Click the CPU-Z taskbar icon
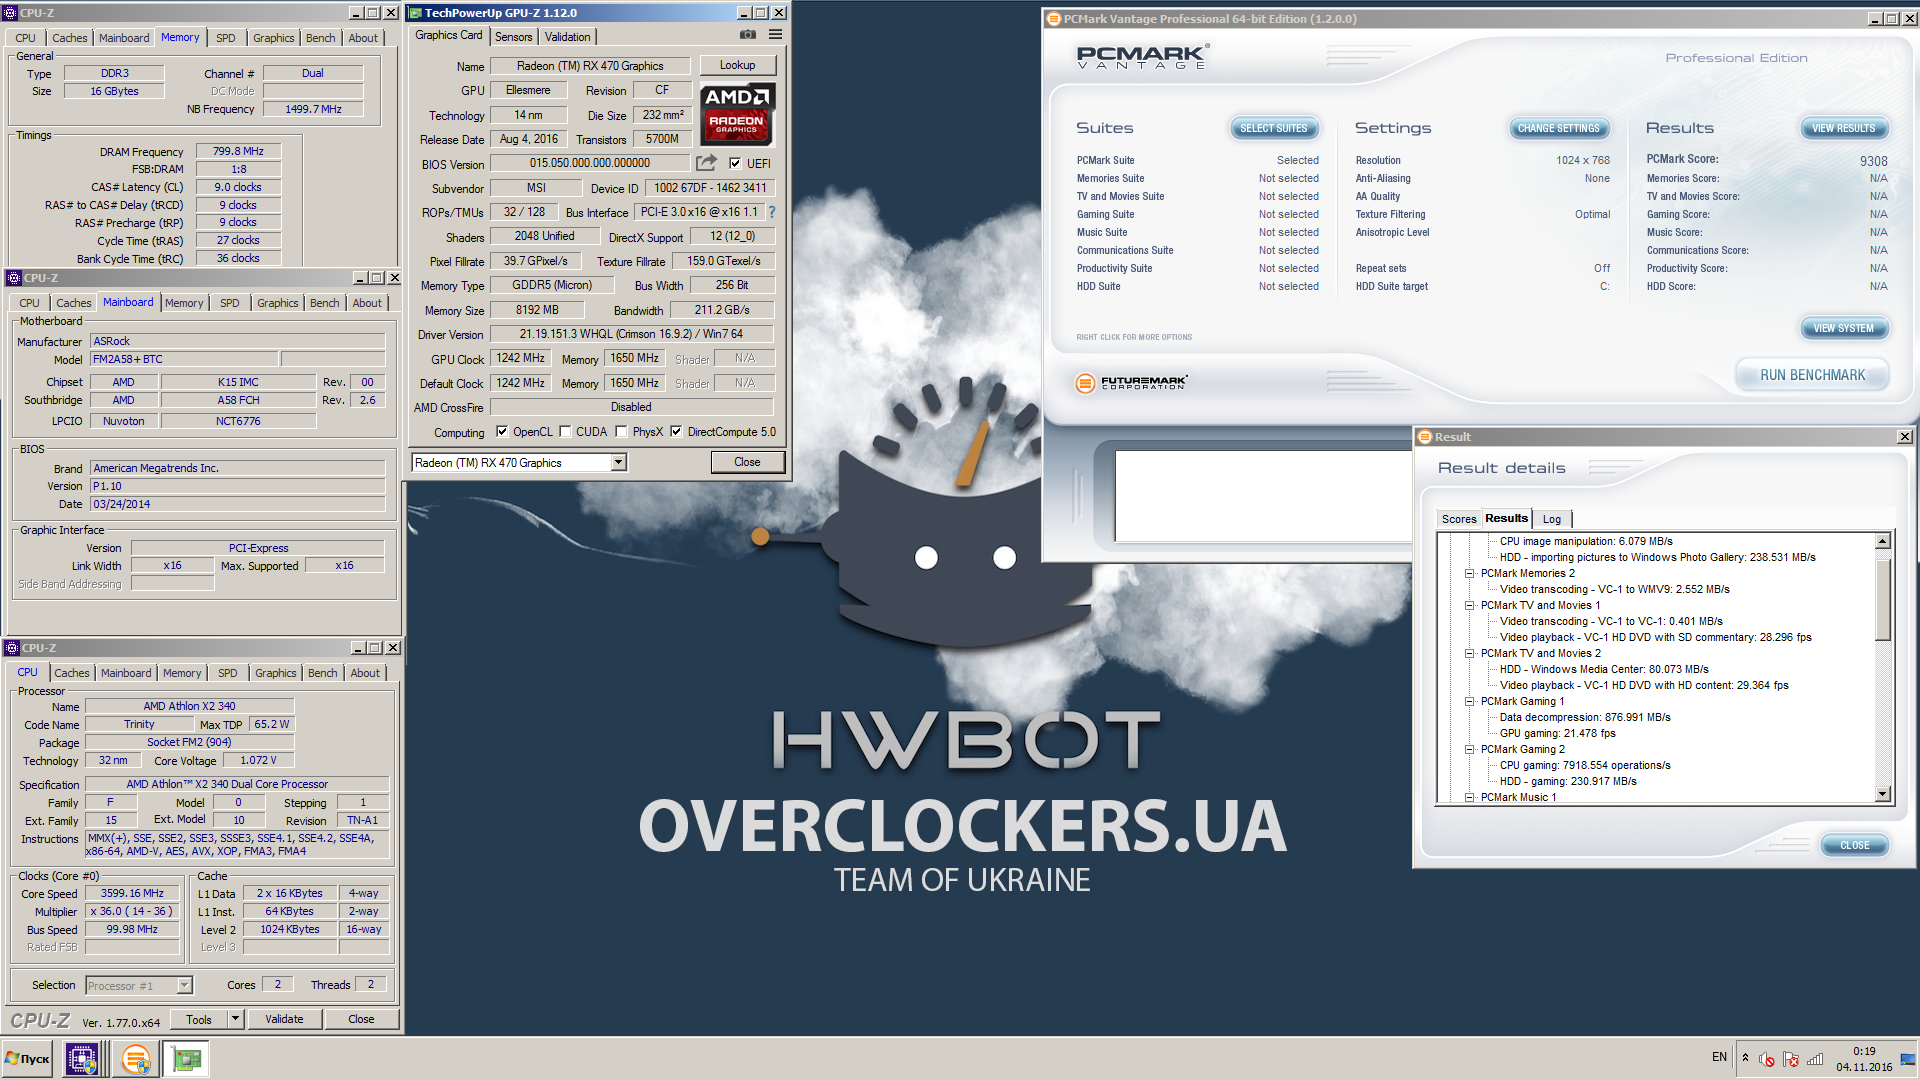1920x1080 pixels. click(81, 1059)
